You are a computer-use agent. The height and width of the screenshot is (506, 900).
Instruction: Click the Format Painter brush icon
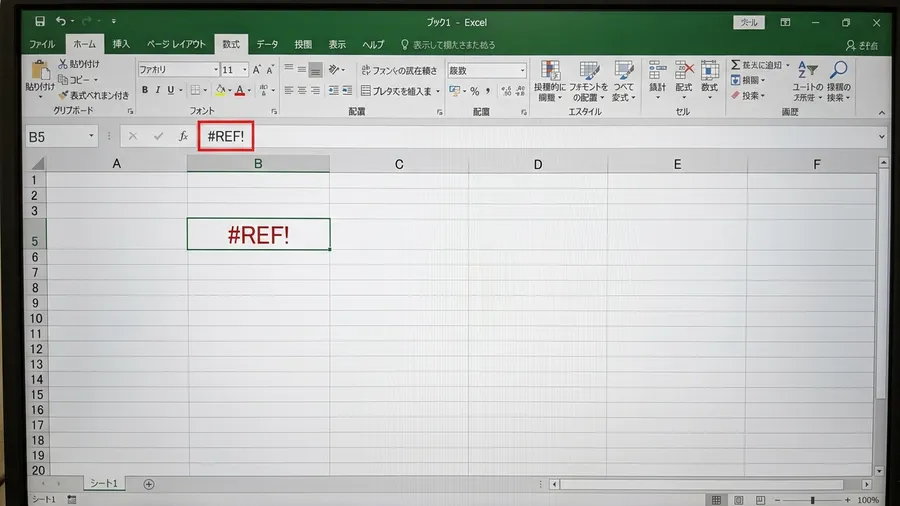point(63,95)
